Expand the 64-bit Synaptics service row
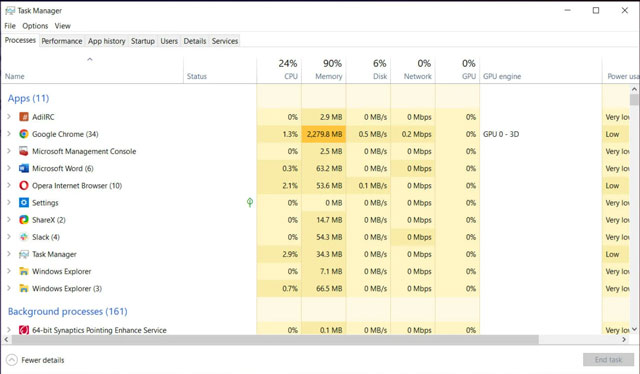The height and width of the screenshot is (374, 640). (9, 329)
